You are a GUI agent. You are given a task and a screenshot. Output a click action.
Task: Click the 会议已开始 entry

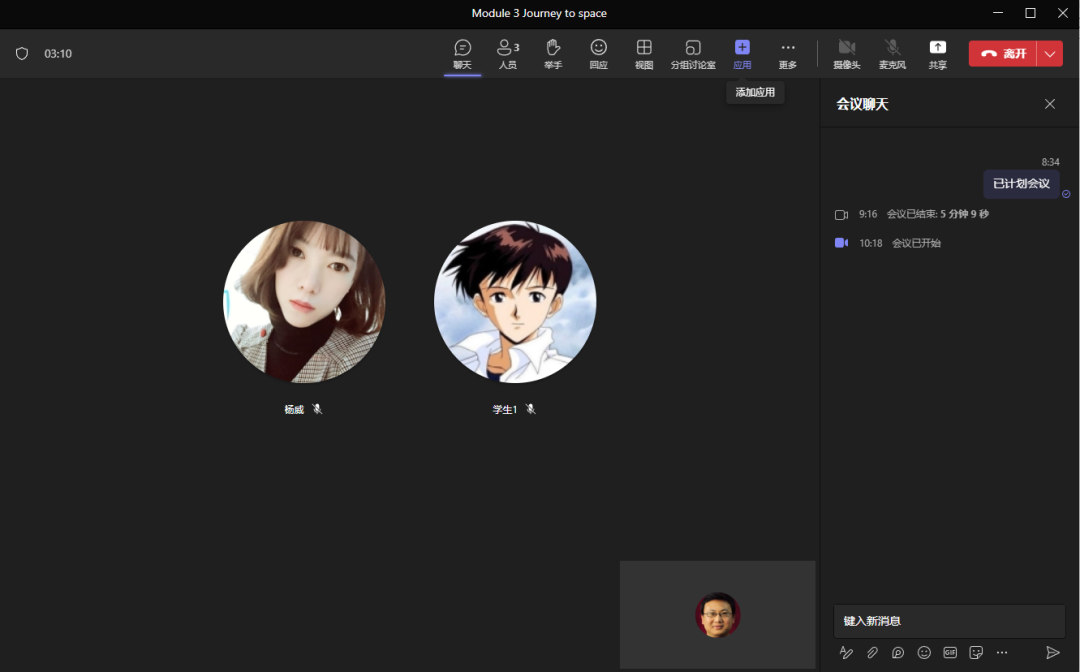[x=916, y=243]
